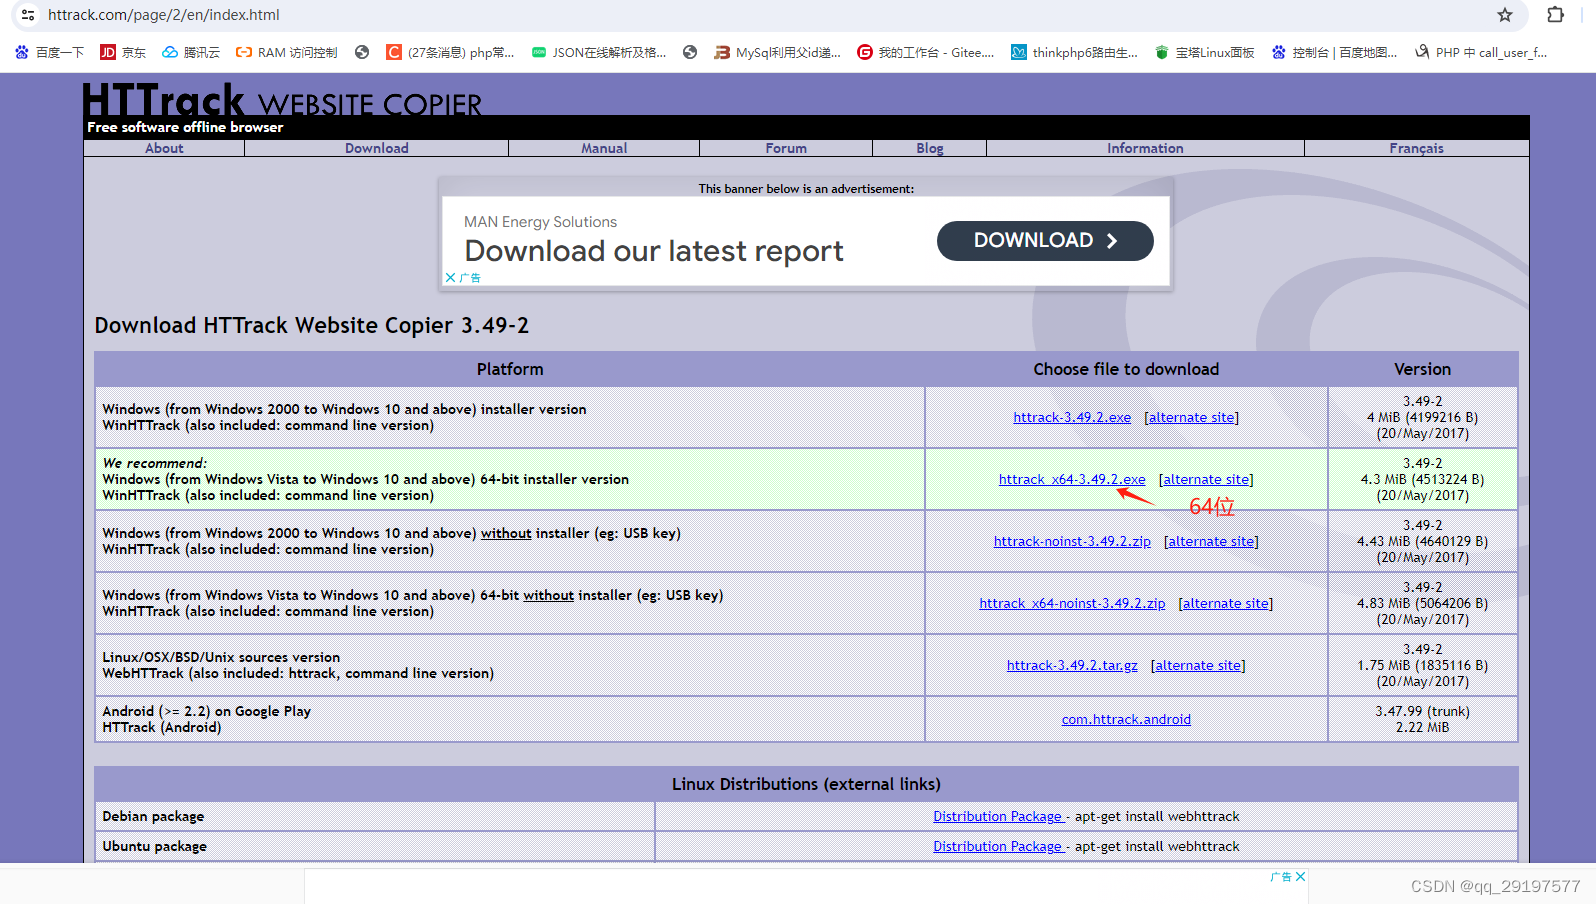Open the 我的工作台 - Gitee bookmark
The width and height of the screenshot is (1596, 904).
pyautogui.click(x=926, y=52)
